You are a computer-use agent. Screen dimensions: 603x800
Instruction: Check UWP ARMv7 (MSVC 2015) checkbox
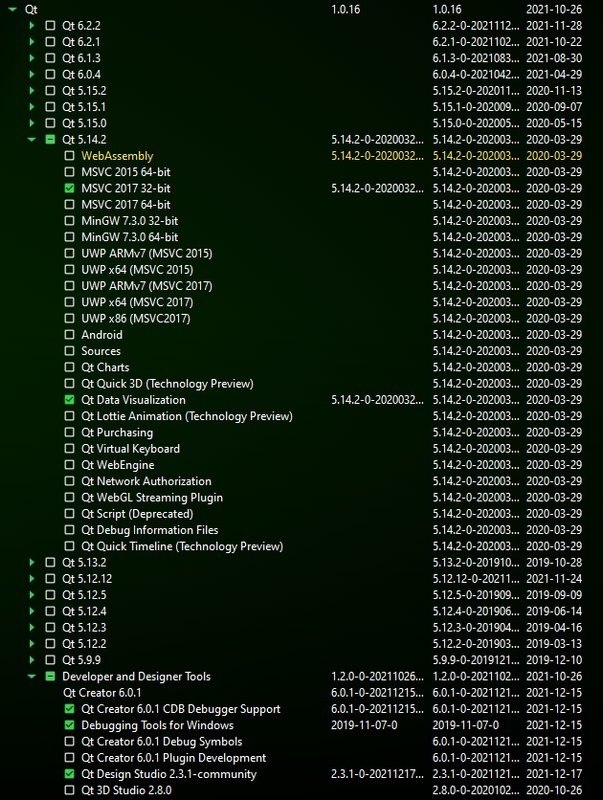pyautogui.click(x=69, y=253)
